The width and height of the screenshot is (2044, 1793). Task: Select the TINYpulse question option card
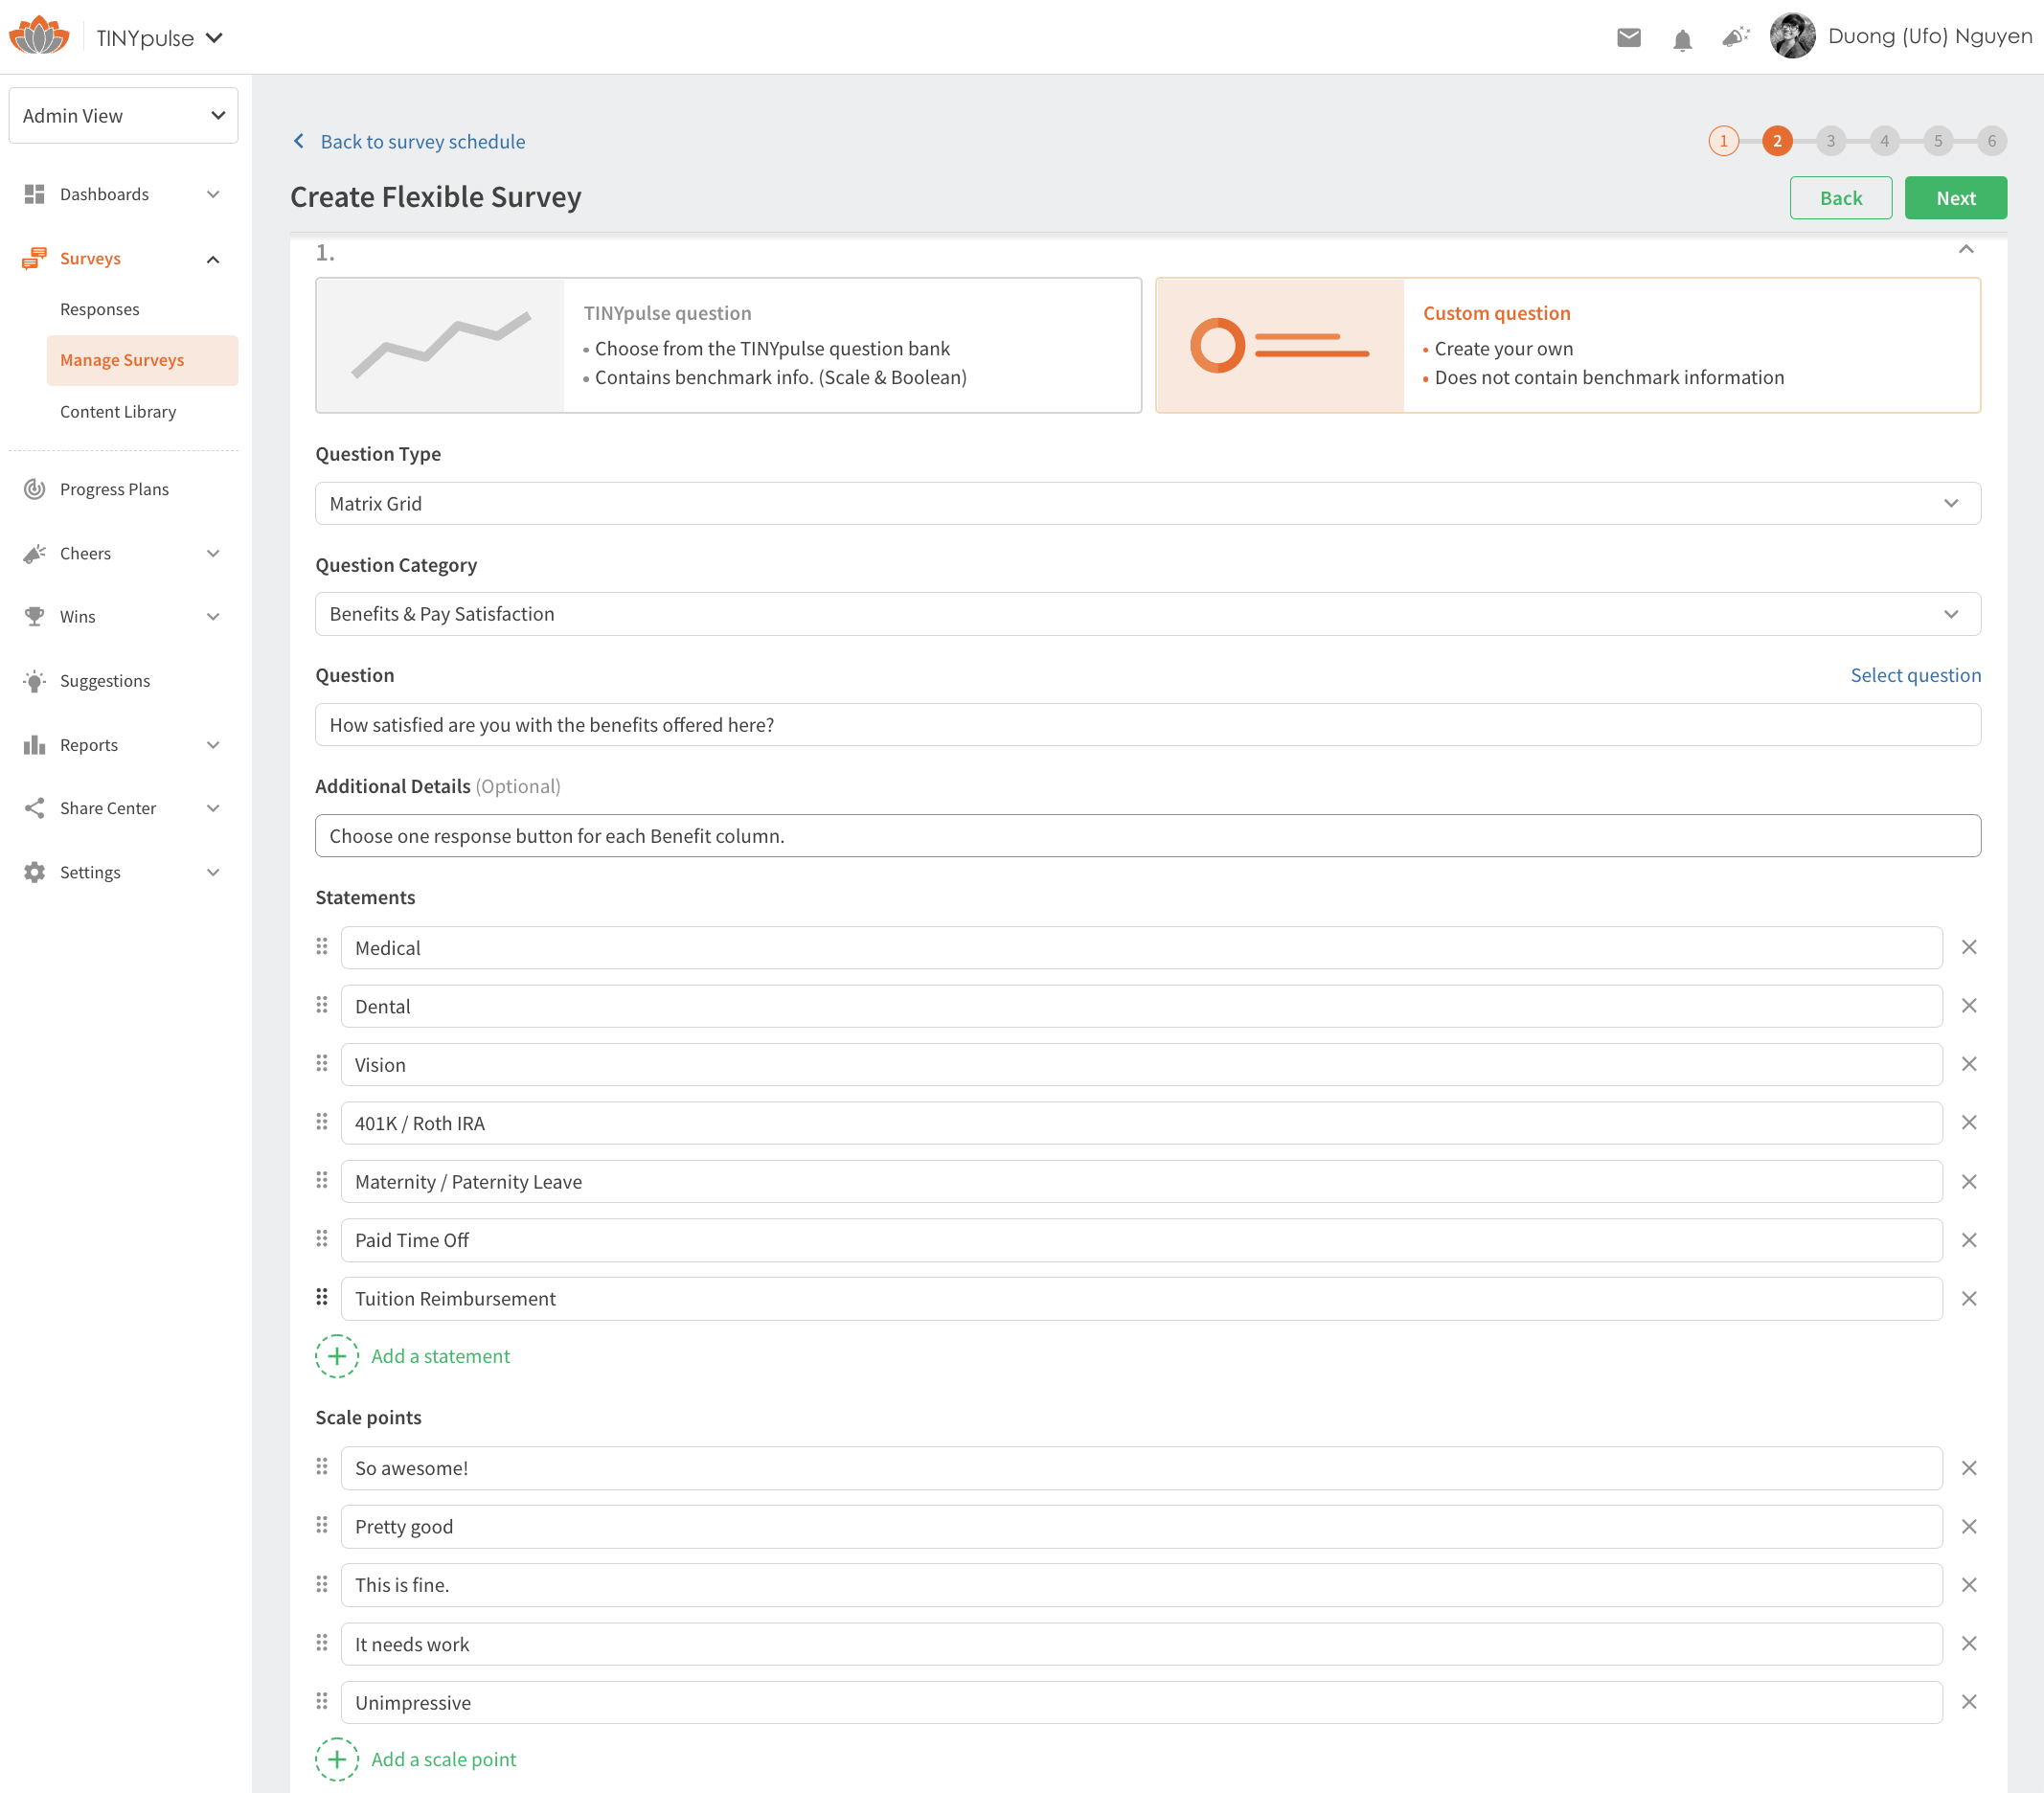(x=728, y=345)
